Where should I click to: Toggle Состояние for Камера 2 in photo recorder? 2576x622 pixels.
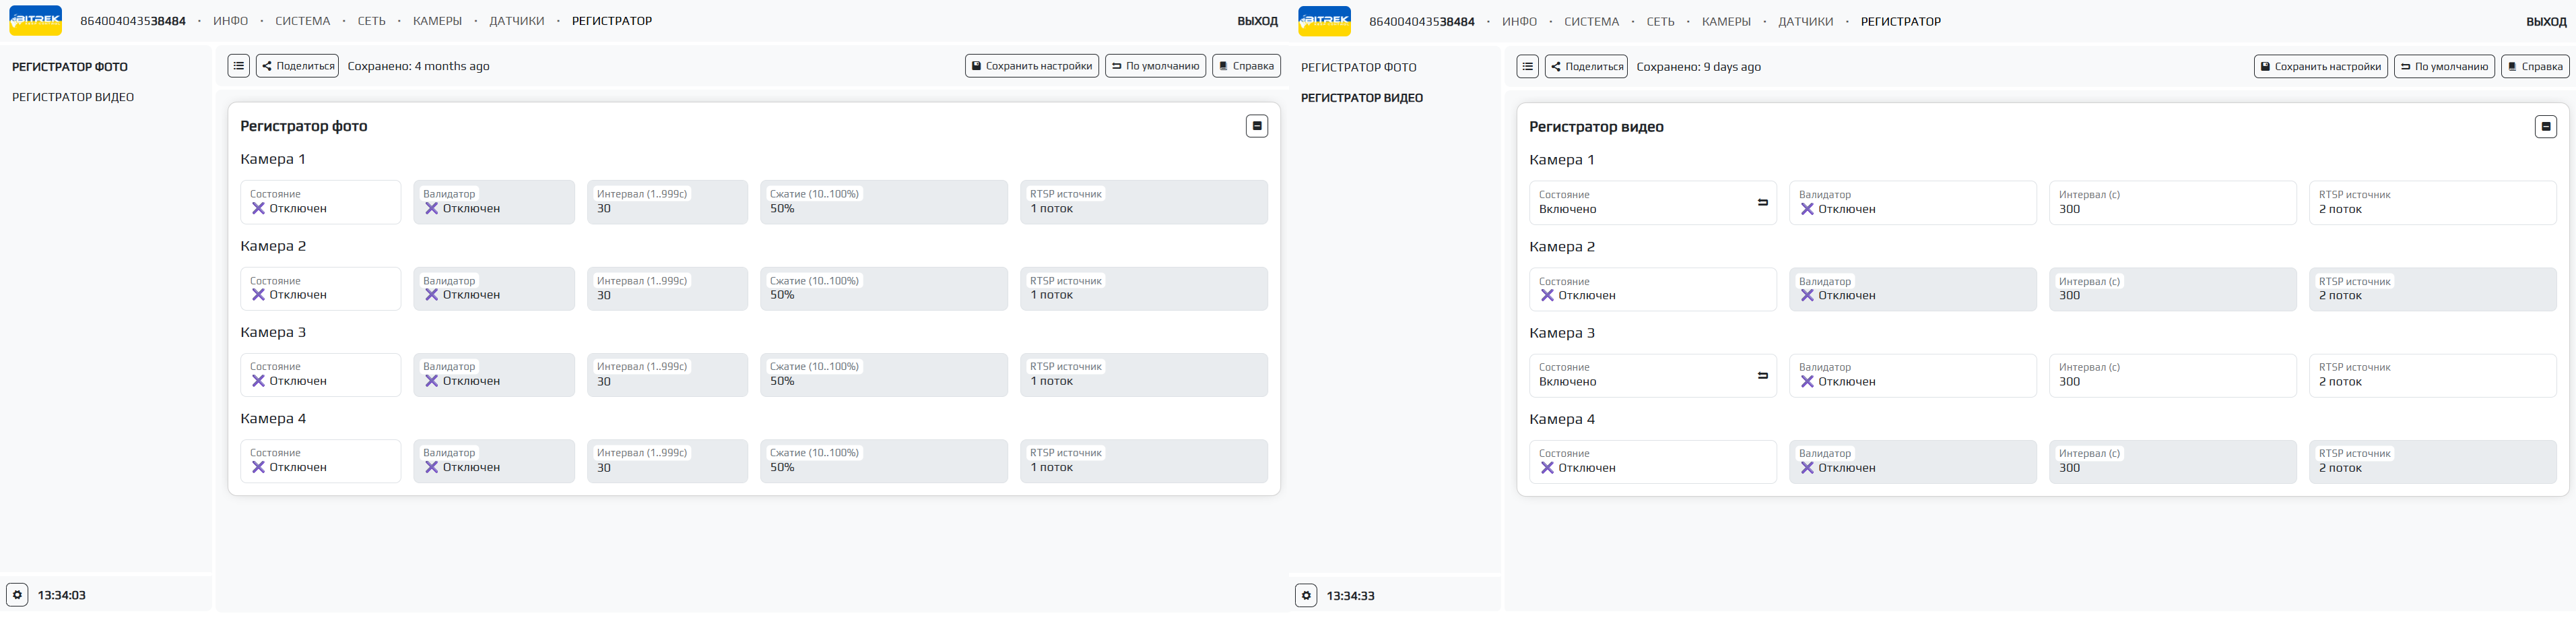320,289
